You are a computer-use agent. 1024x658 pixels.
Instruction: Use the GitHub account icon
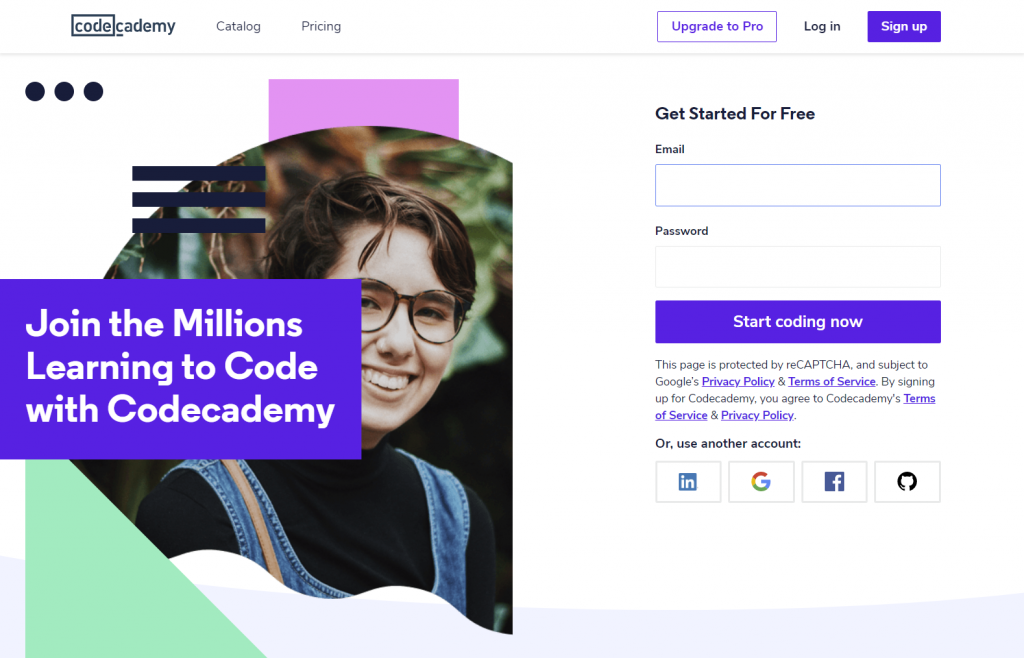click(907, 482)
